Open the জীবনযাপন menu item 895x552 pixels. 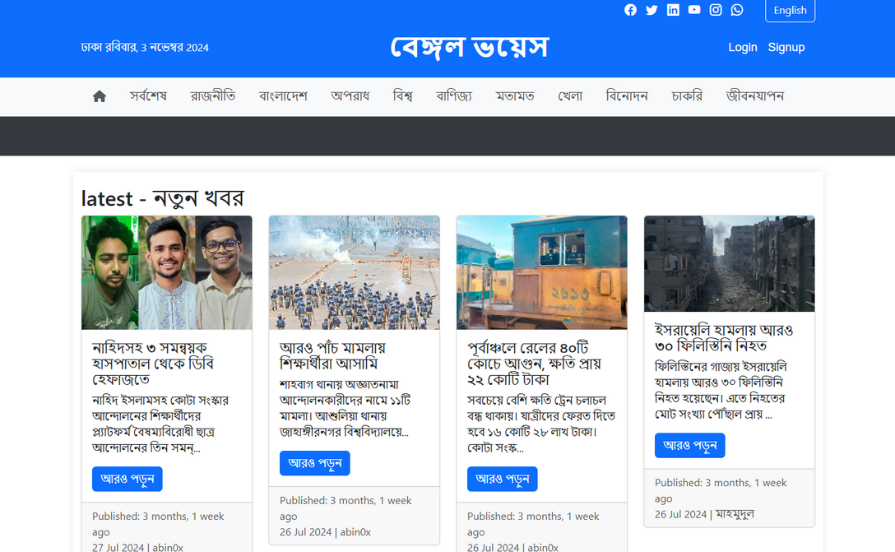755,96
